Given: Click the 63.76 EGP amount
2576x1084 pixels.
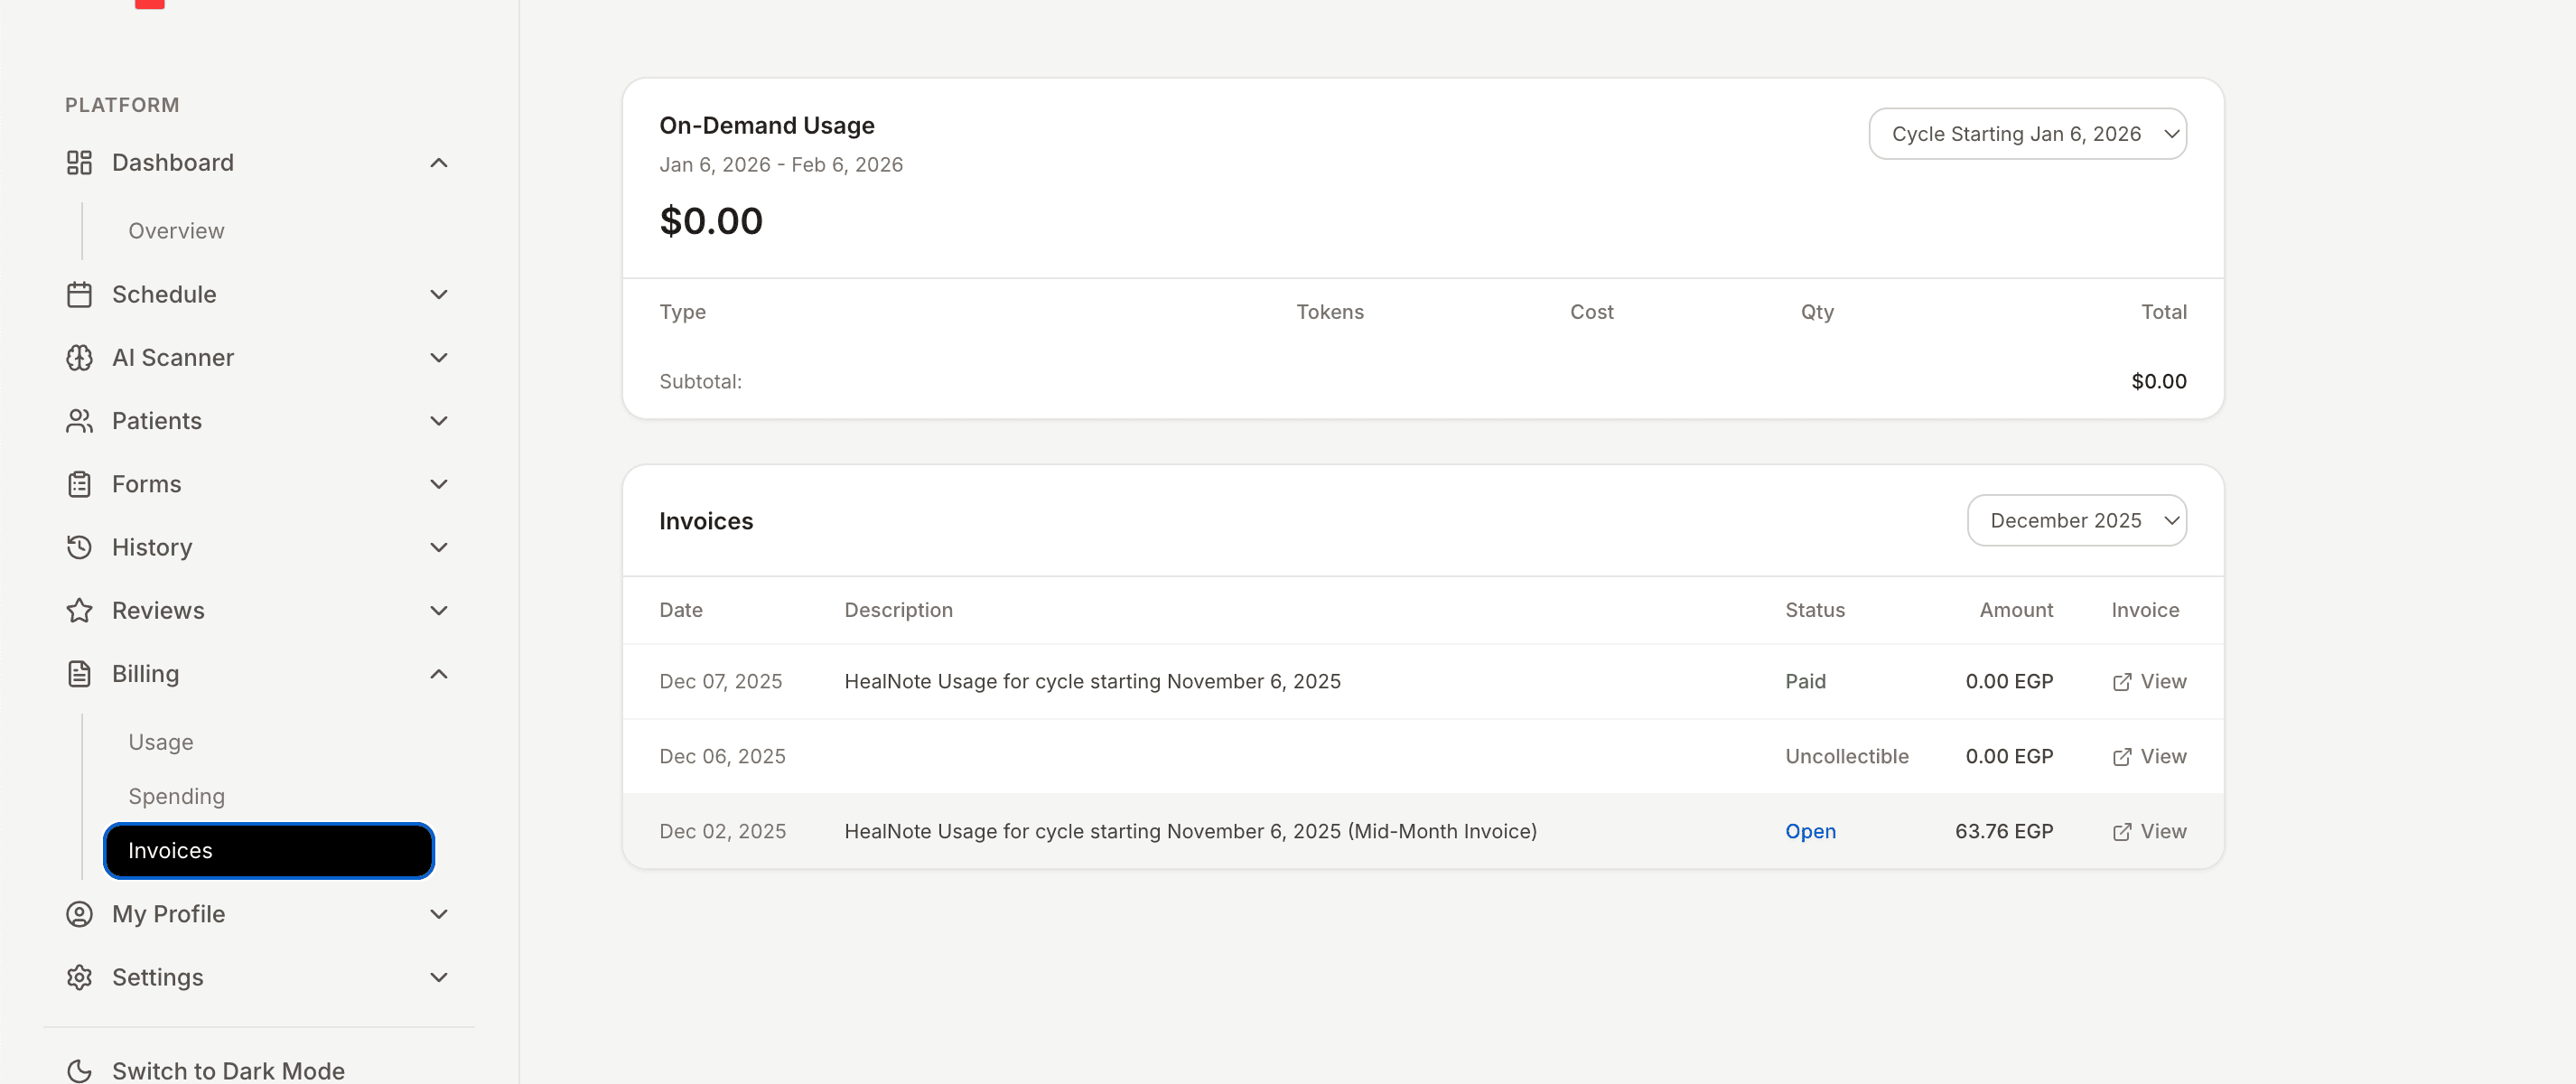Looking at the screenshot, I should click(x=2004, y=832).
